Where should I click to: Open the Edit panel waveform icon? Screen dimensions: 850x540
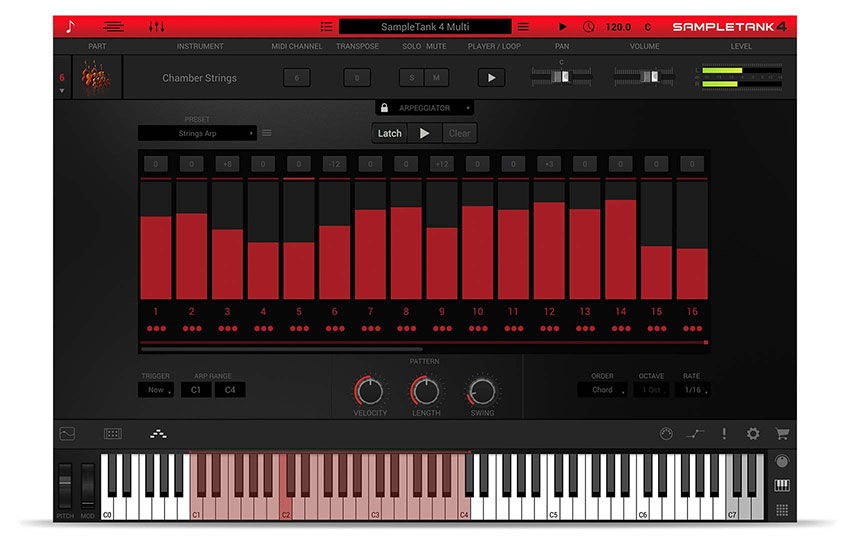pyautogui.click(x=67, y=434)
